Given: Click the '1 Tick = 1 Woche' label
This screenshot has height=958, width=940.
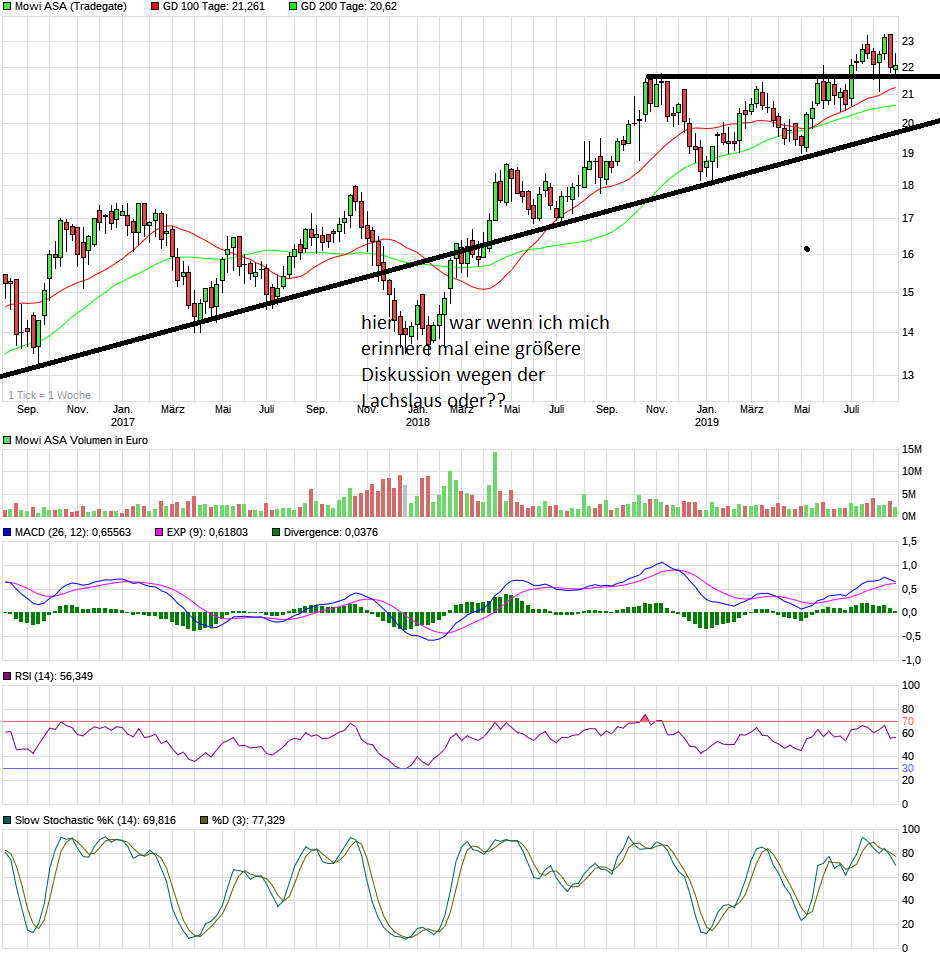Looking at the screenshot, I should pyautogui.click(x=49, y=396).
